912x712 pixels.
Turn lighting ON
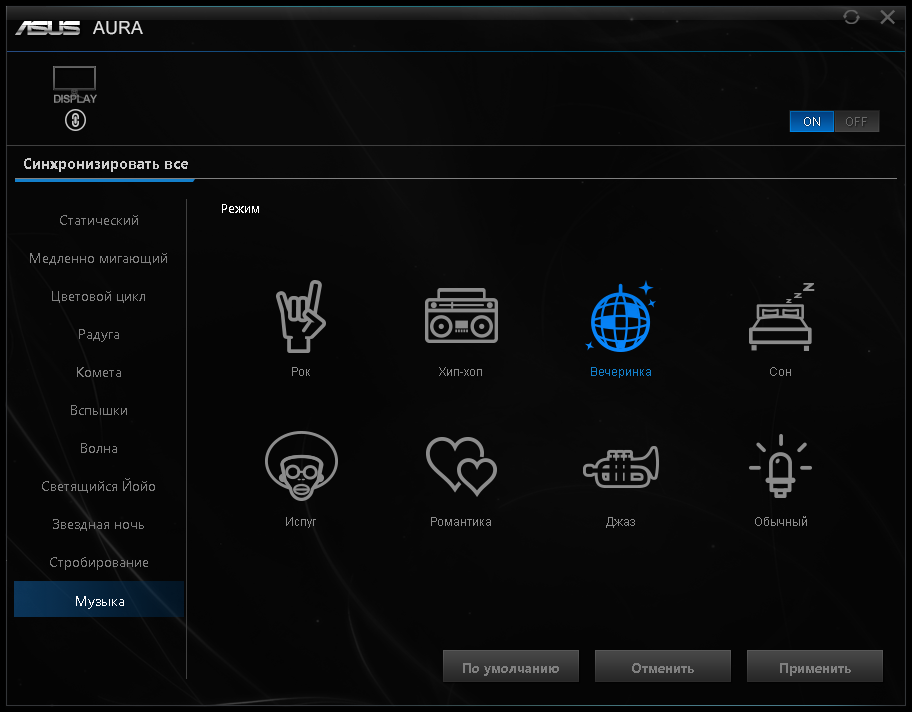(811, 122)
